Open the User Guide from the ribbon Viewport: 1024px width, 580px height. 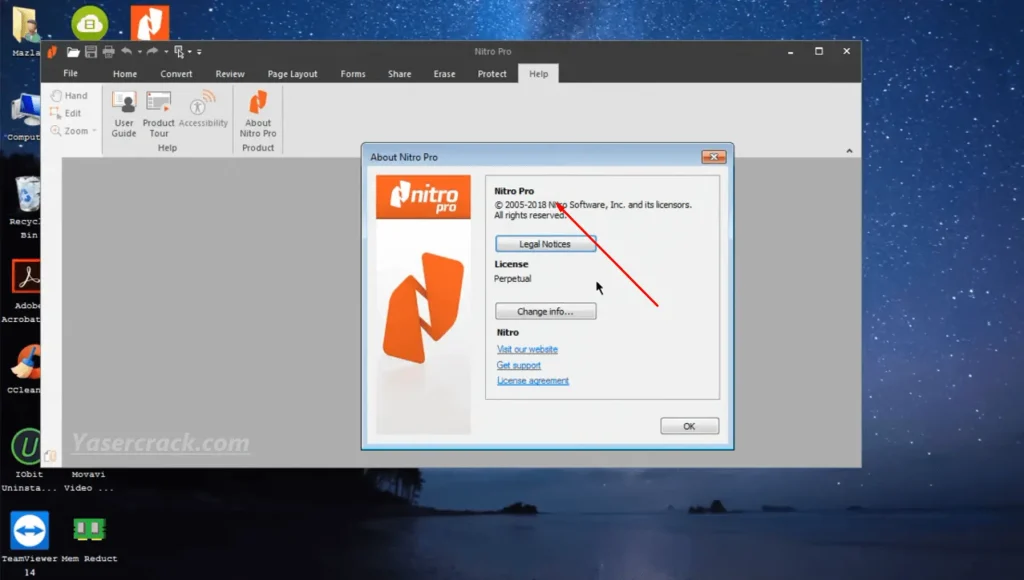pos(124,113)
